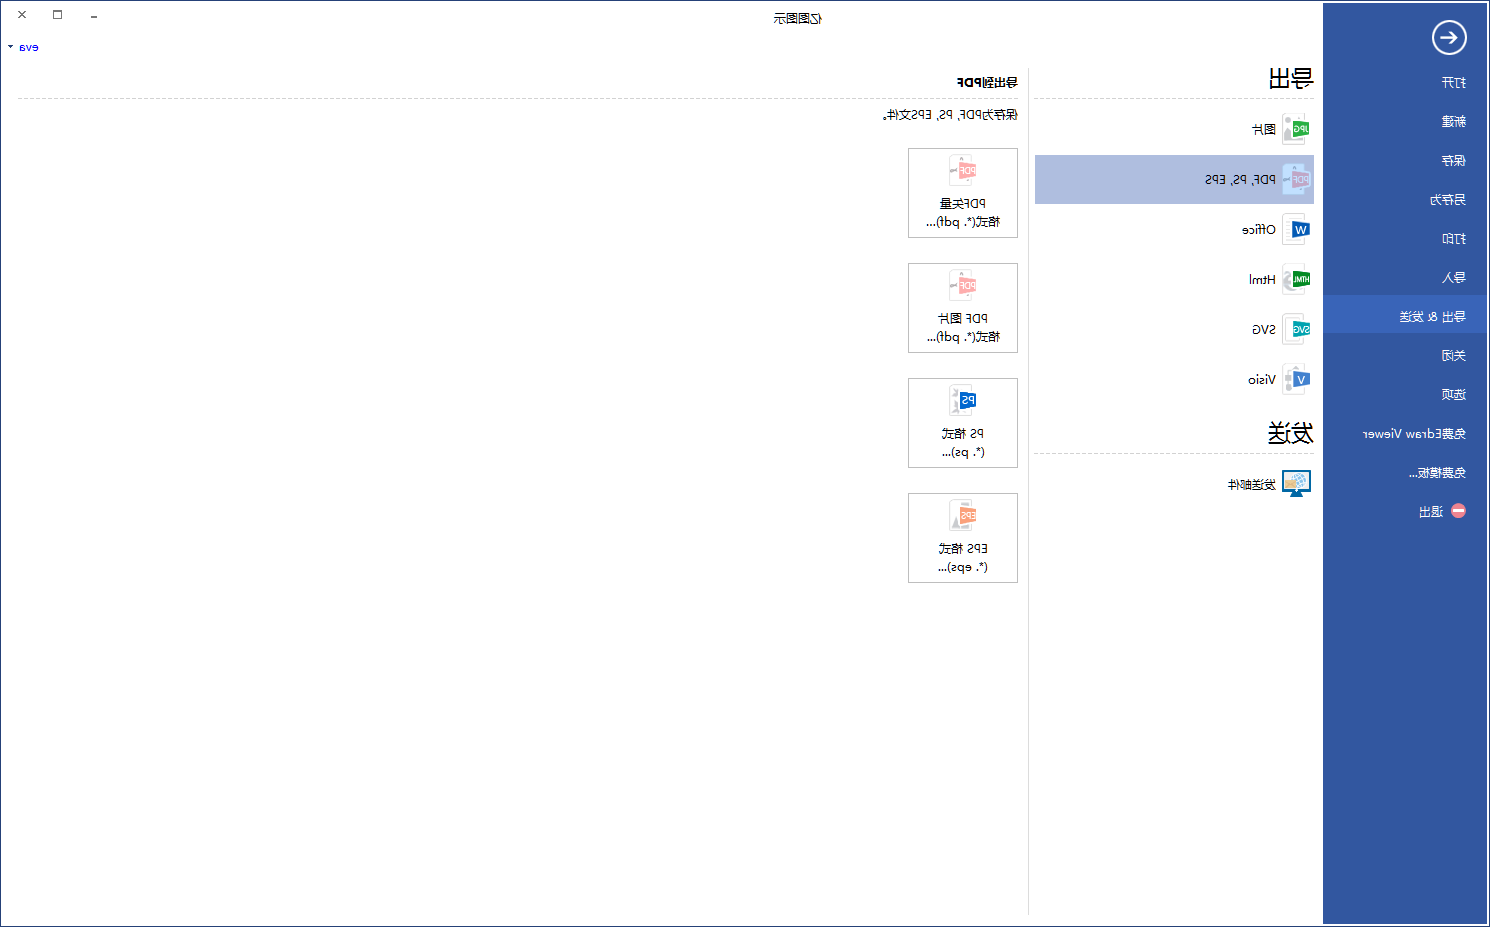Click the orange EPS file icon
The image size is (1490, 927).
click(x=963, y=516)
